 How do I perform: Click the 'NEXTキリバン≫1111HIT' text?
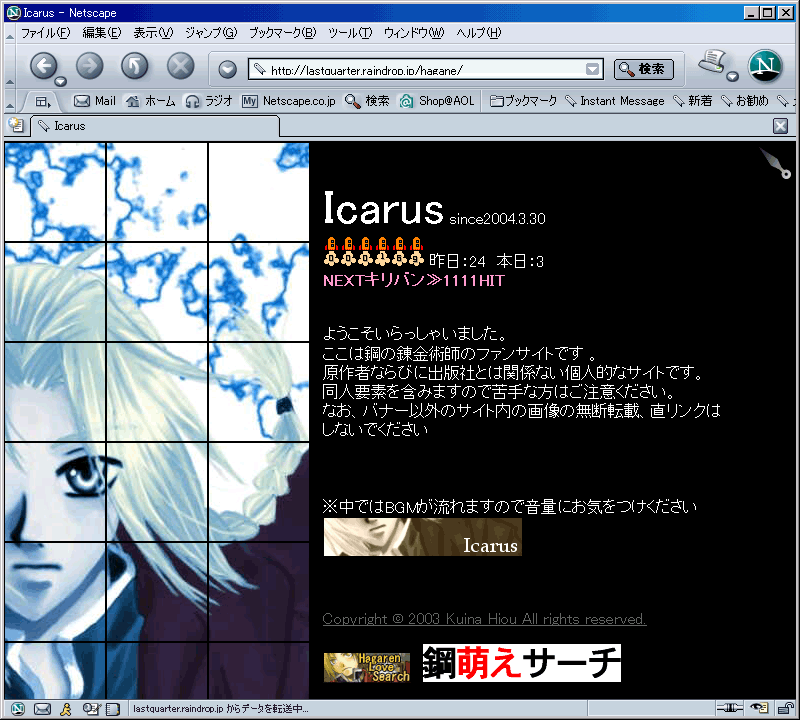pyautogui.click(x=414, y=281)
